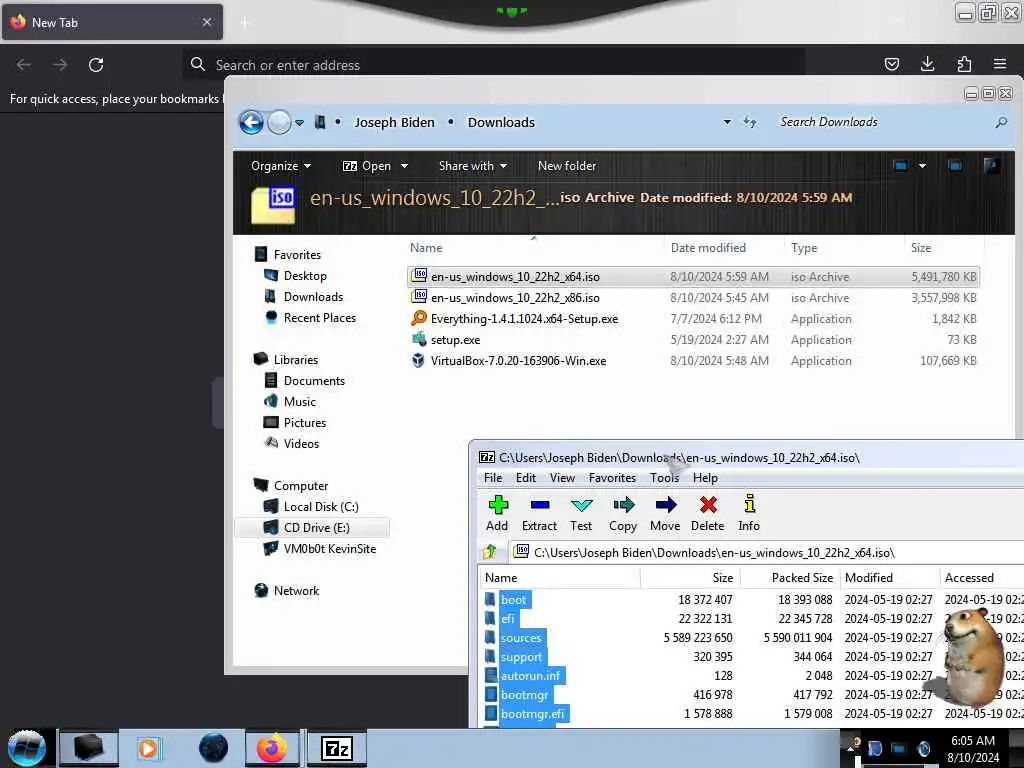Viewport: 1024px width, 768px height.
Task: Sort by the Date modified column
Action: [708, 248]
